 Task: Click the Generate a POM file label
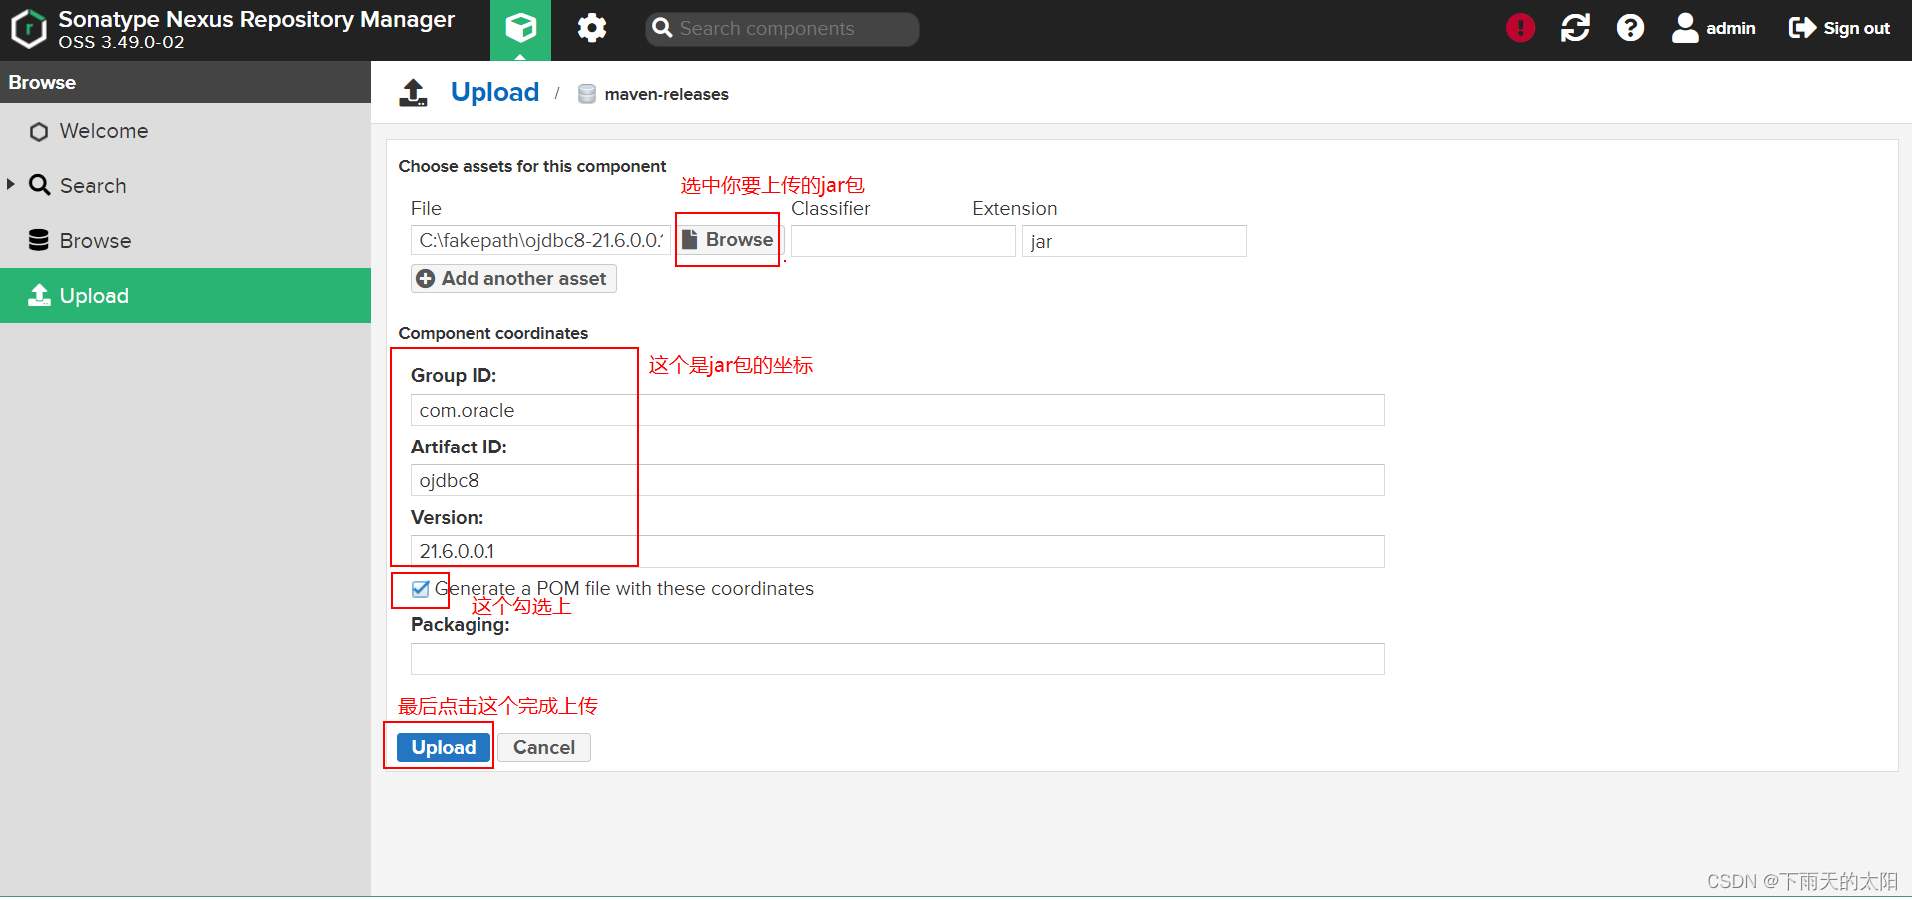624,589
